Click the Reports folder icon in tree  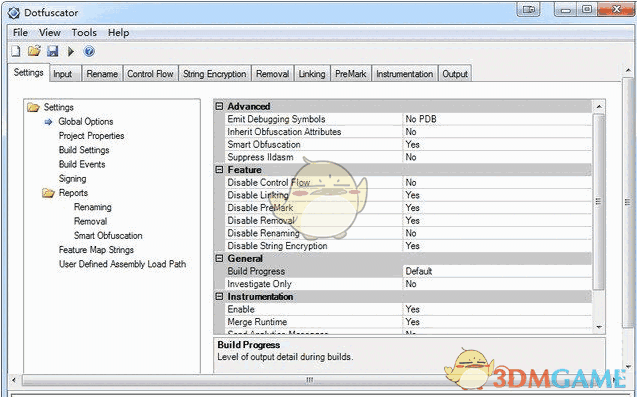pyautogui.click(x=48, y=193)
